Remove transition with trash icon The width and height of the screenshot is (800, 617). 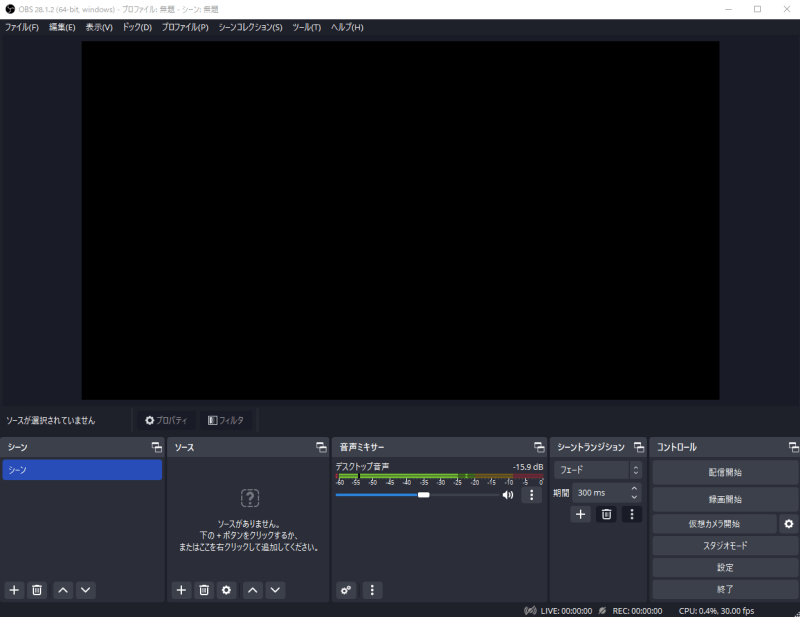606,514
